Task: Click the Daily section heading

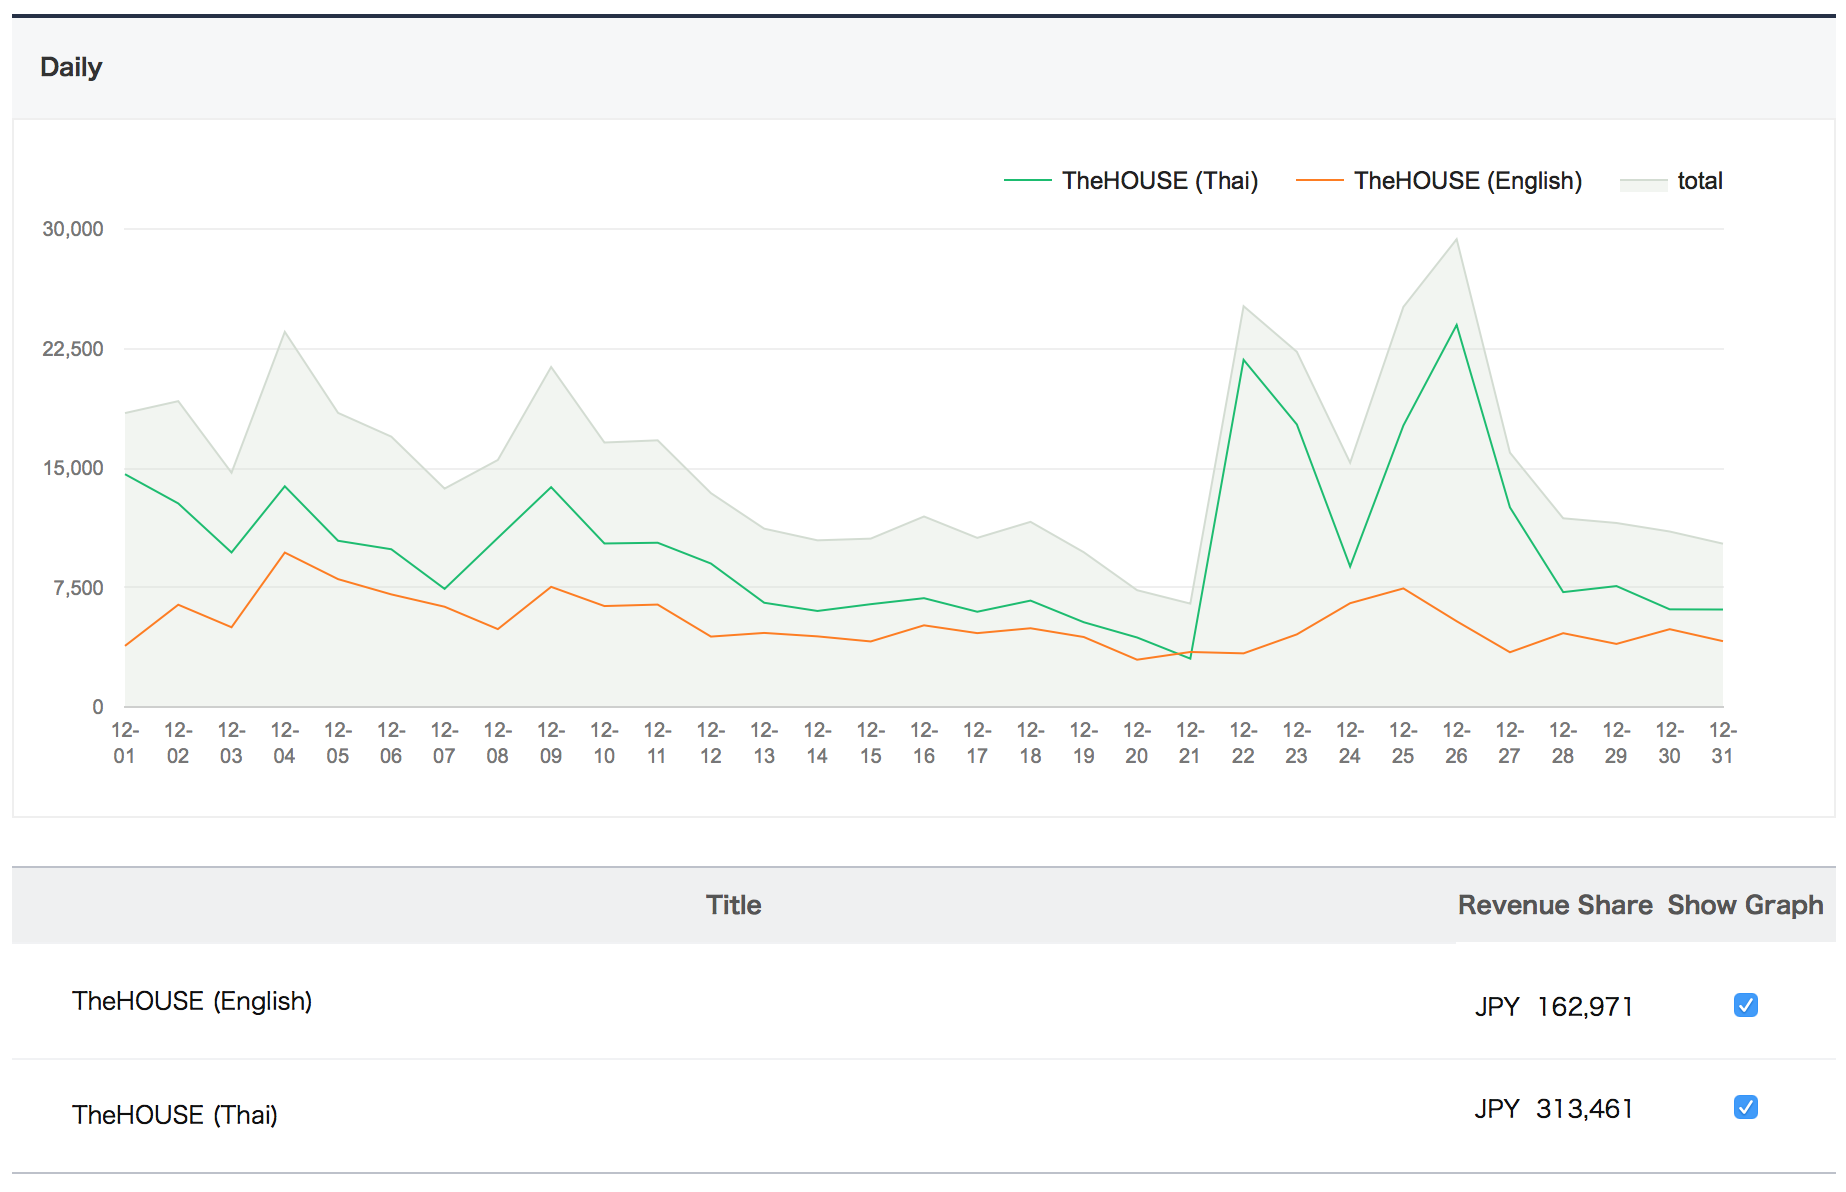Action: tap(71, 67)
